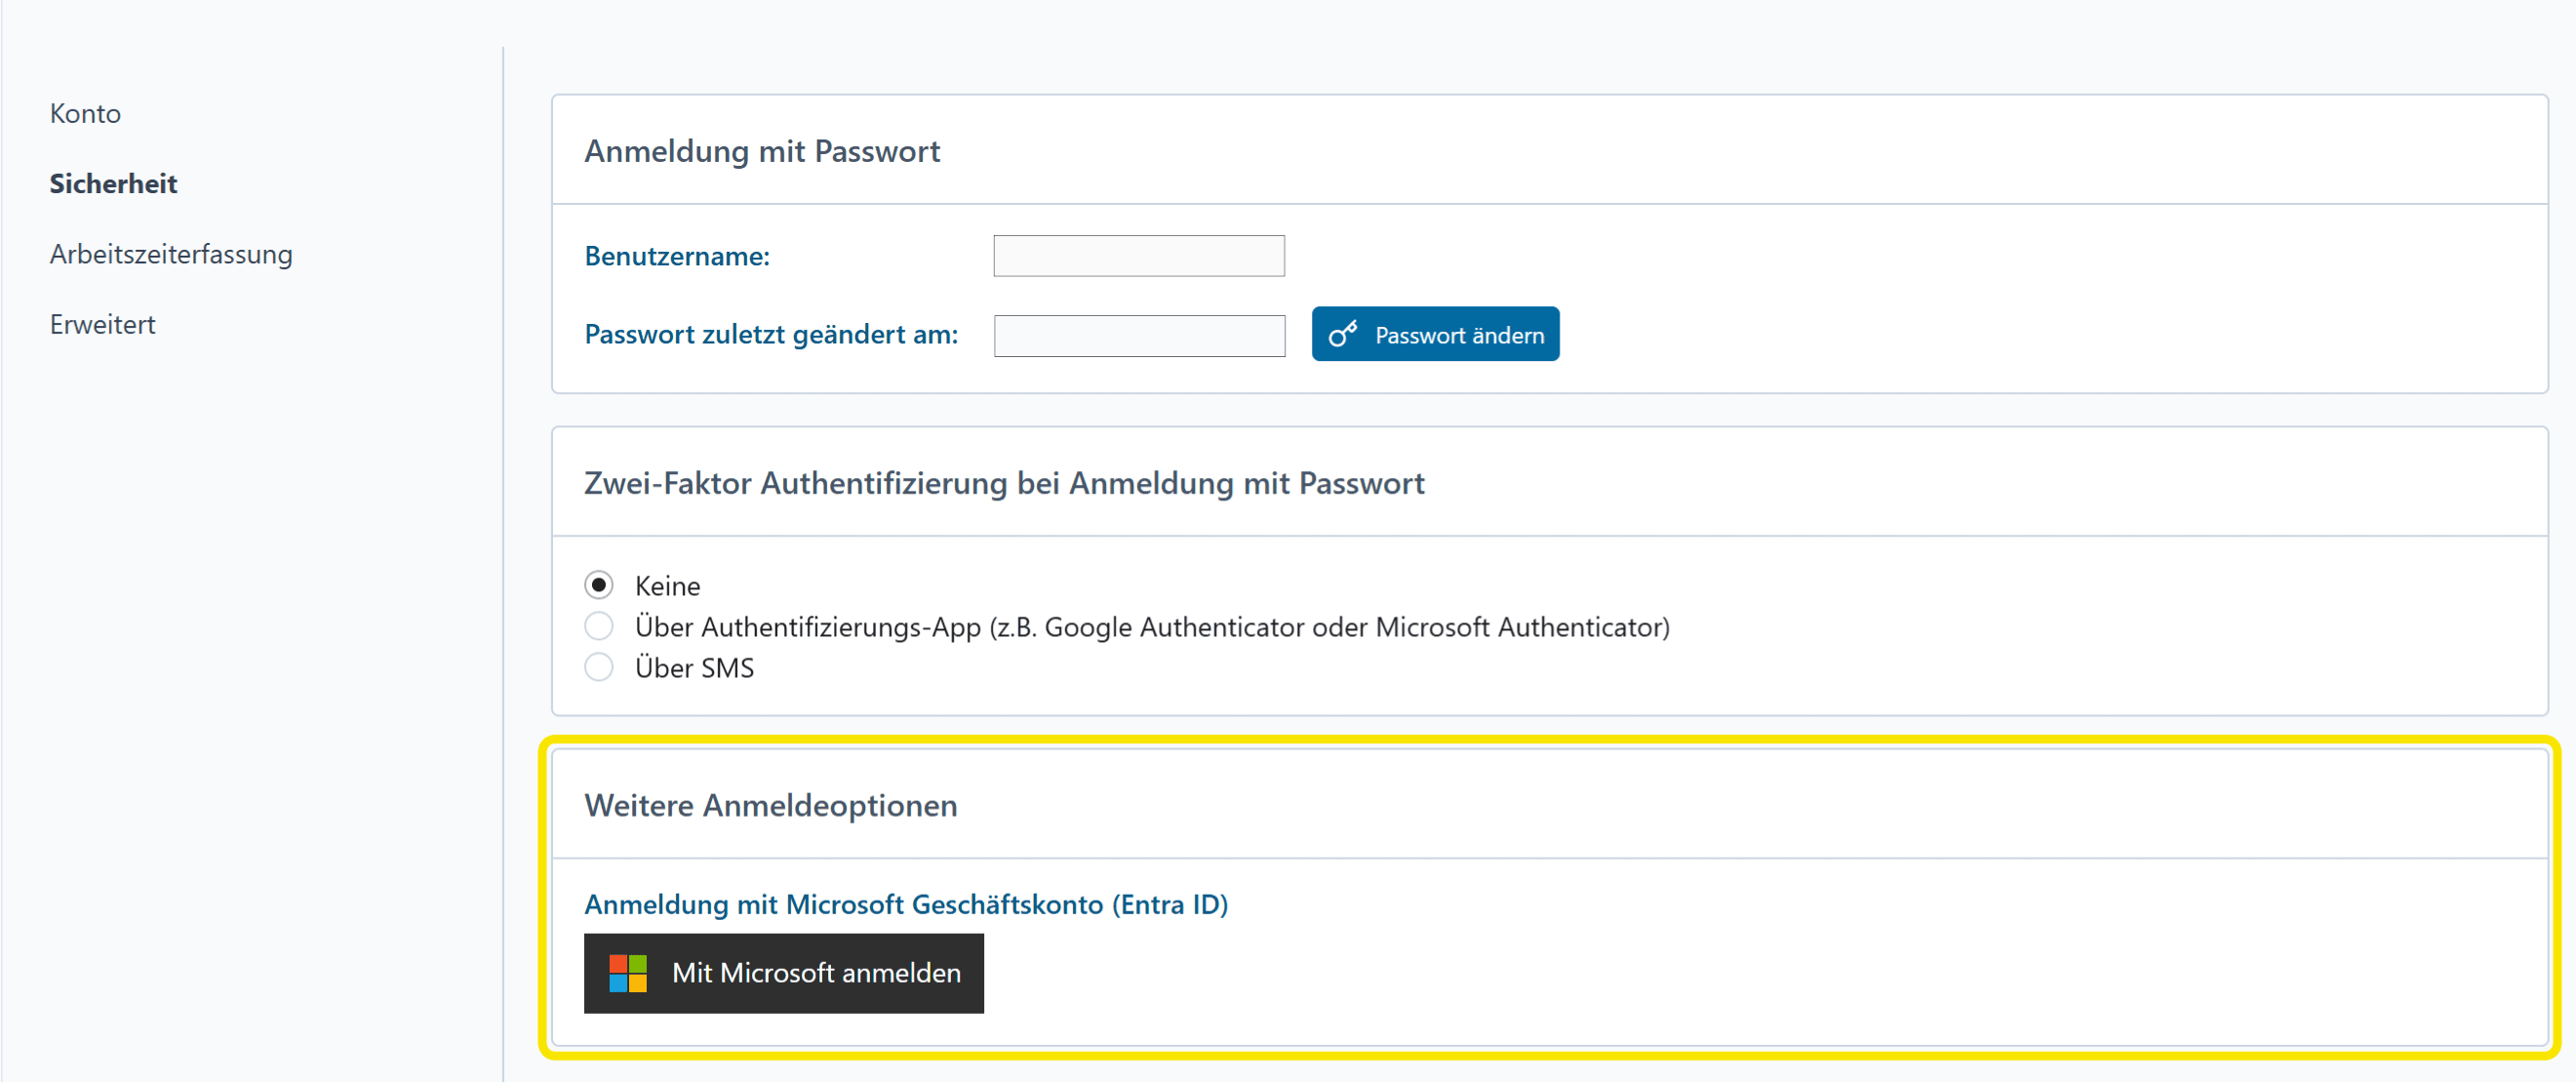Image resolution: width=2576 pixels, height=1082 pixels.
Task: Switch to Sicherheit in sidebar
Action: tap(113, 184)
